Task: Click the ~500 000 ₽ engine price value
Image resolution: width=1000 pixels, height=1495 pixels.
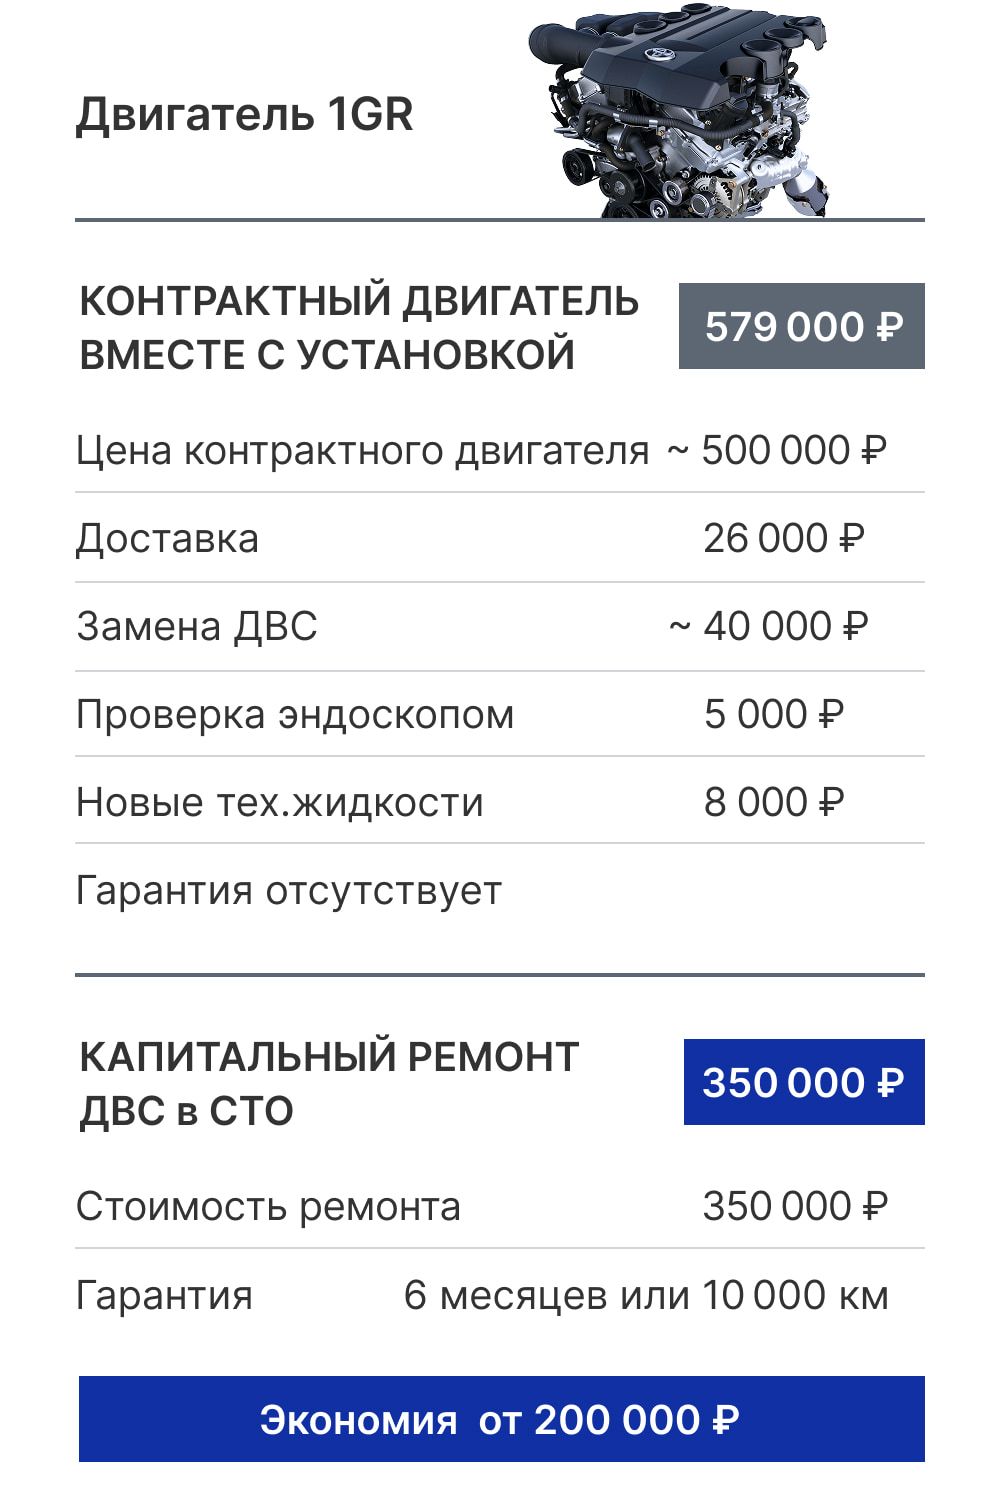Action: [x=777, y=451]
